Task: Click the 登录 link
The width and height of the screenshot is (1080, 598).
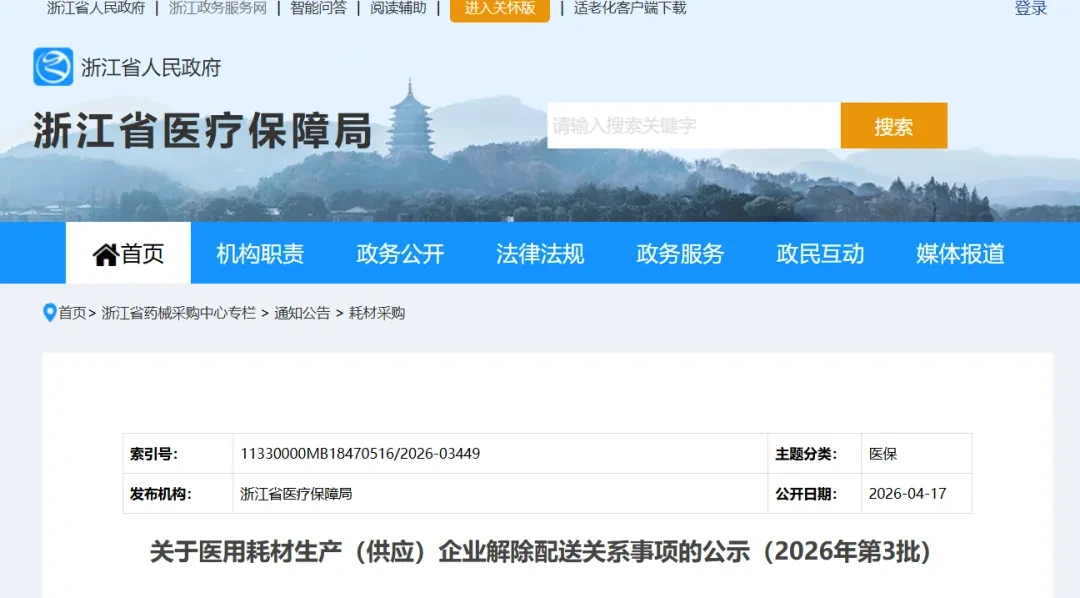Action: pos(1030,8)
